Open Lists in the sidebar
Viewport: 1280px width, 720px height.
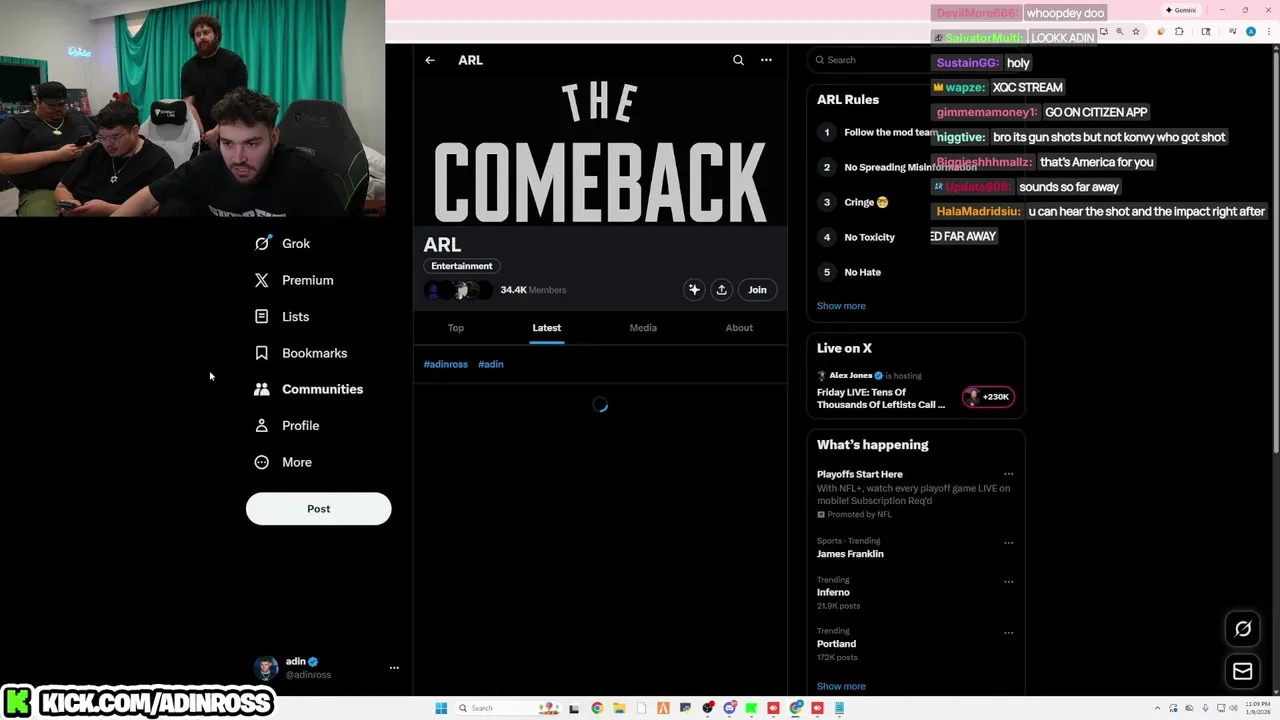point(282,317)
